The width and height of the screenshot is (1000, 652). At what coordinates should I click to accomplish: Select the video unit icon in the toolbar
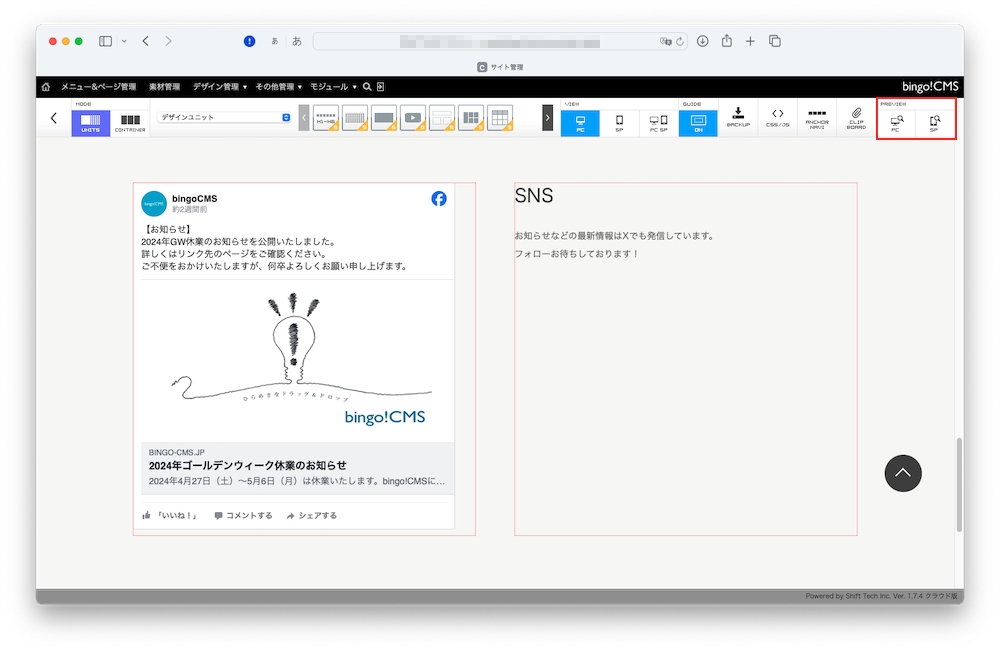pos(412,119)
